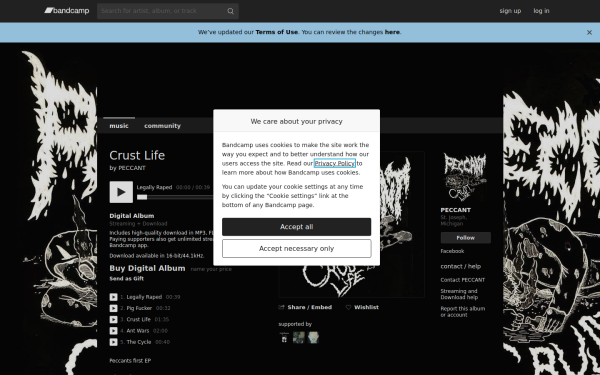Play track 2 Pig Fucker
The image size is (600, 375).
pos(113,308)
